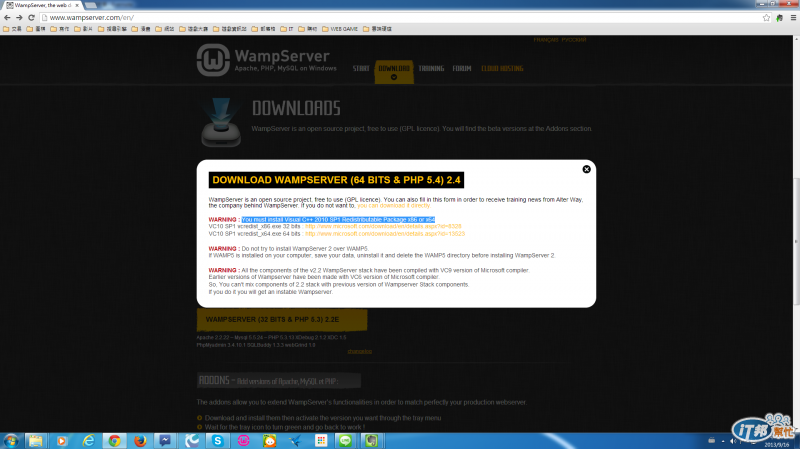The height and width of the screenshot is (449, 800).
Task: Open the blue bird taskbar icon
Action: coord(295,441)
